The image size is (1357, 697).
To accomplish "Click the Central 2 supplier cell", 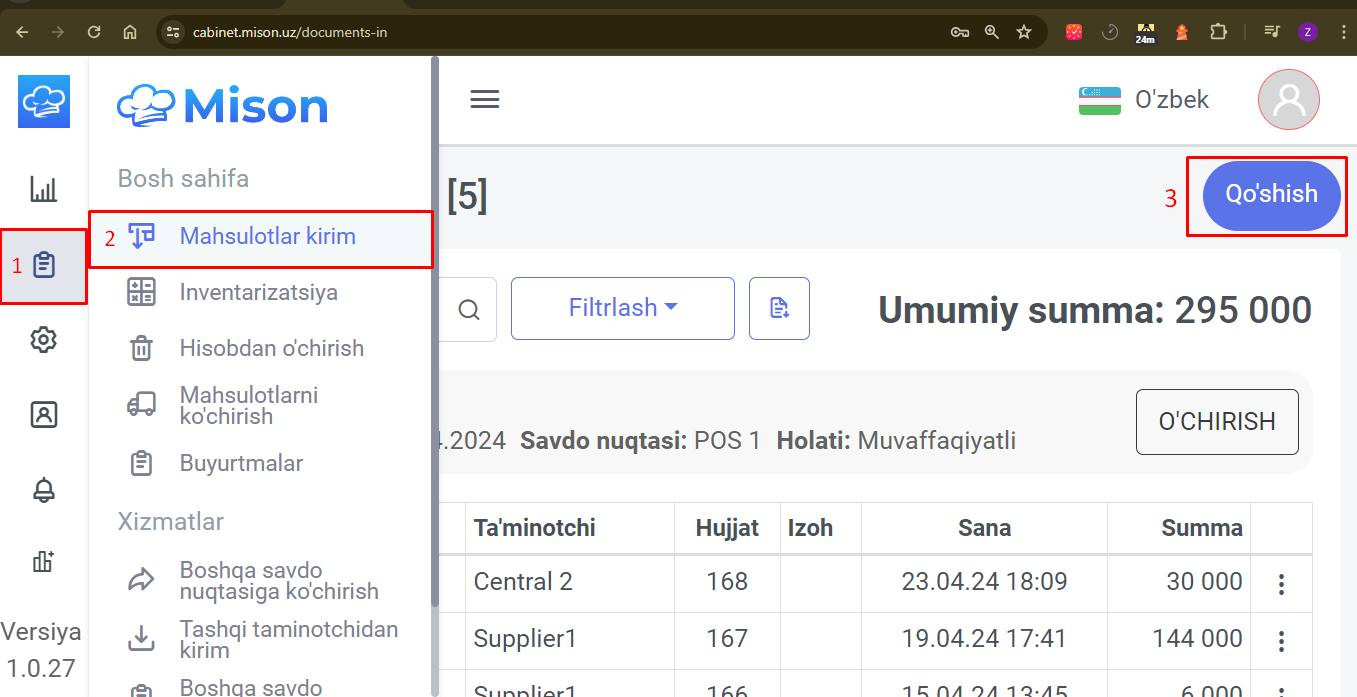I will pos(570,582).
